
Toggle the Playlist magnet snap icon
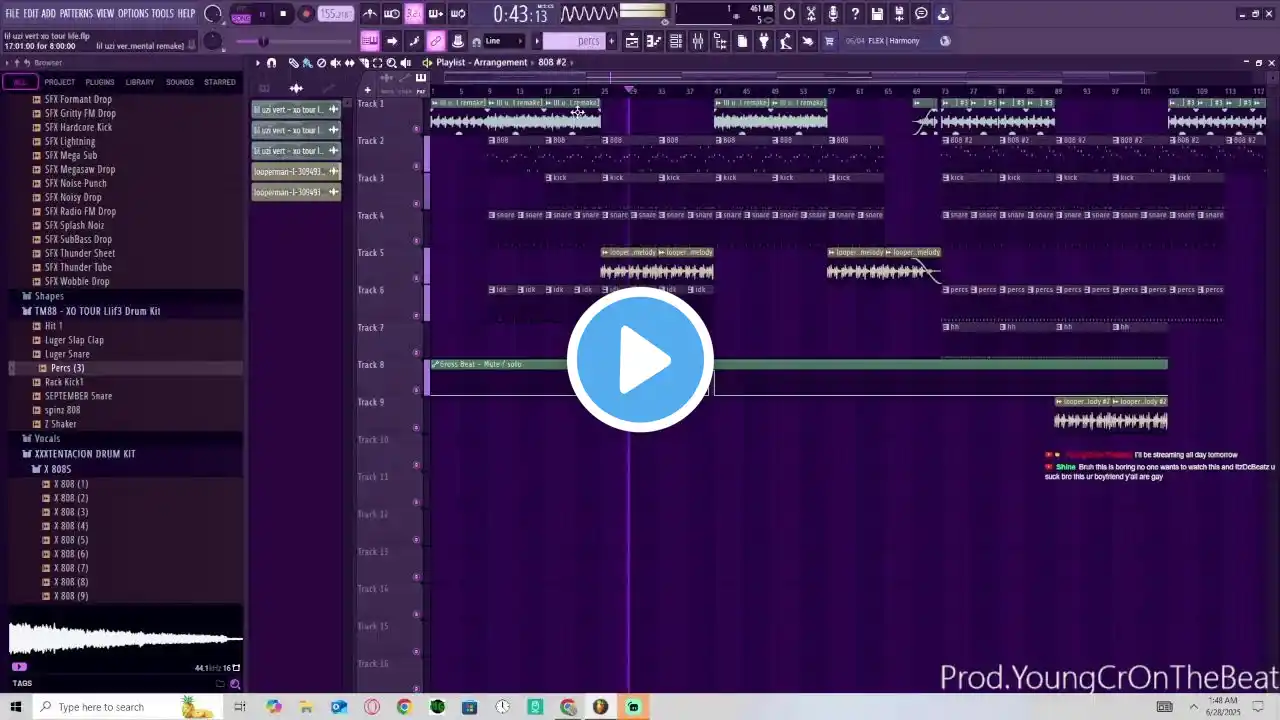click(271, 63)
